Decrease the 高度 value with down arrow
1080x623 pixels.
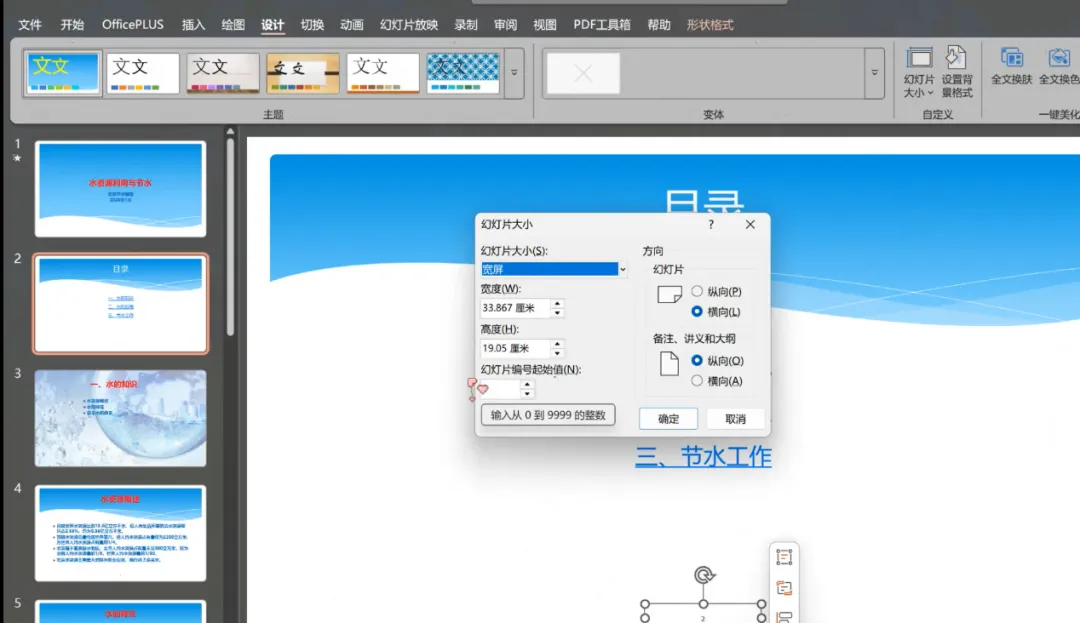[557, 353]
